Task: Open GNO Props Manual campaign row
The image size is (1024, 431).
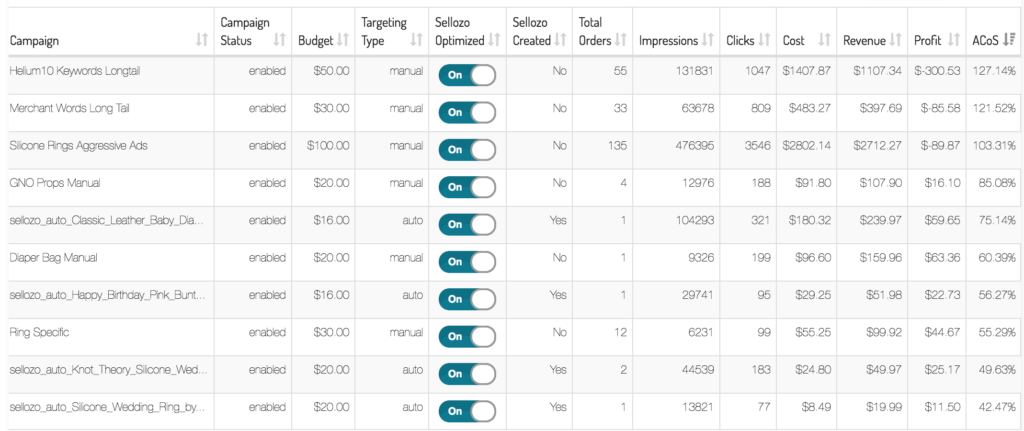Action: pos(55,183)
